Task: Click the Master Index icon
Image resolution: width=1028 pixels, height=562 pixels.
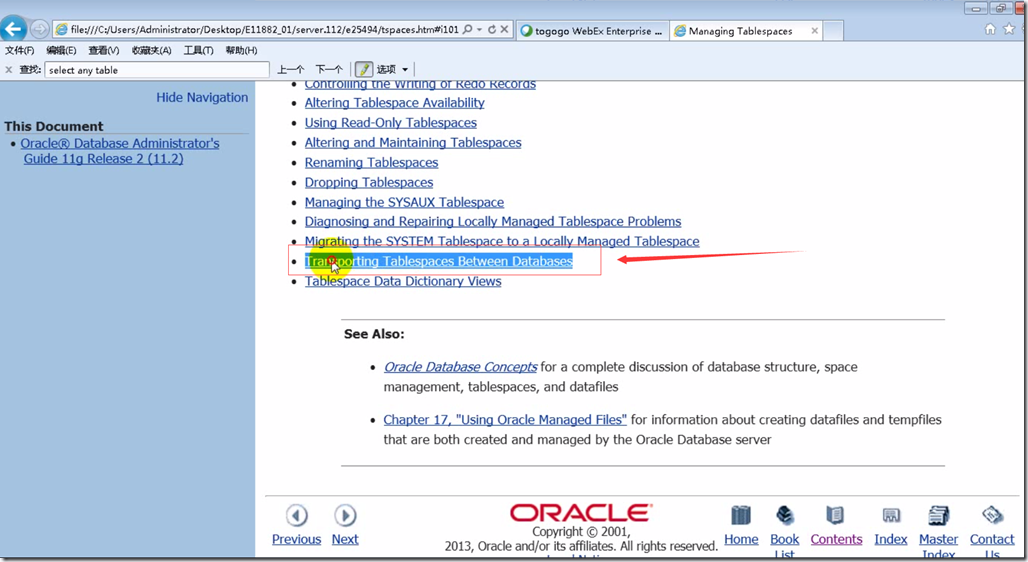Action: (x=938, y=515)
